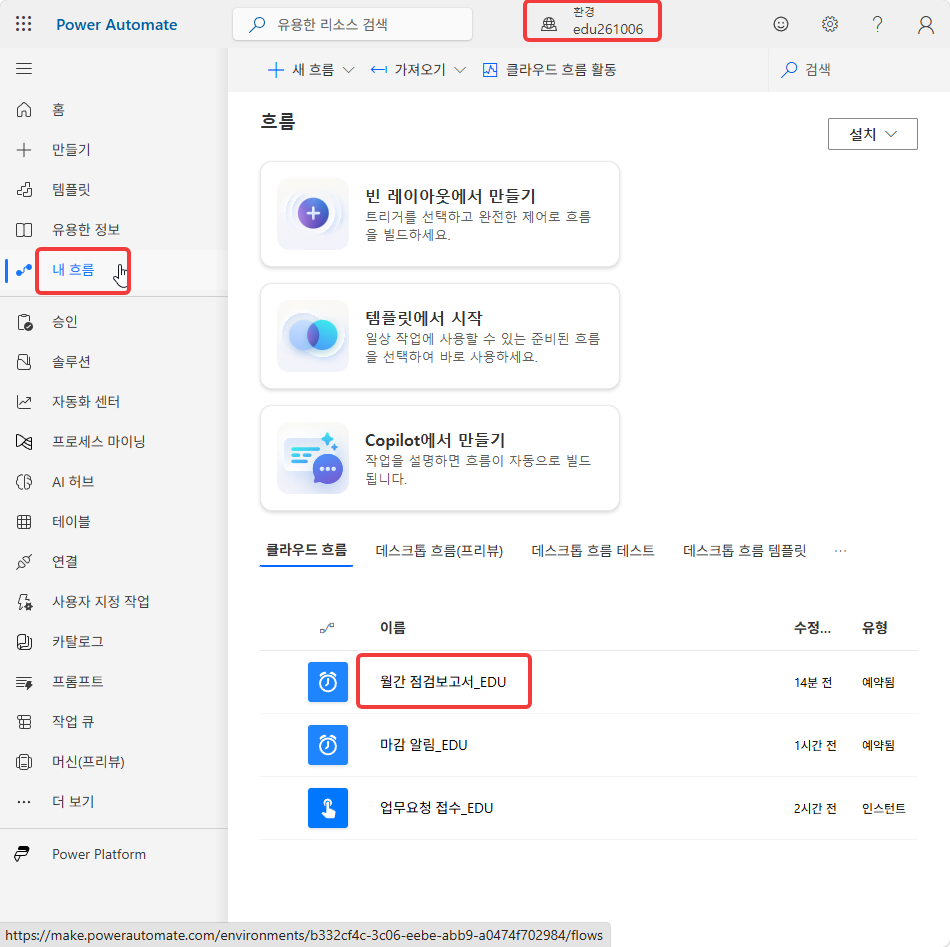Image resolution: width=950 pixels, height=947 pixels.
Task: Select the 템플릿에서 시작 card
Action: (440, 336)
